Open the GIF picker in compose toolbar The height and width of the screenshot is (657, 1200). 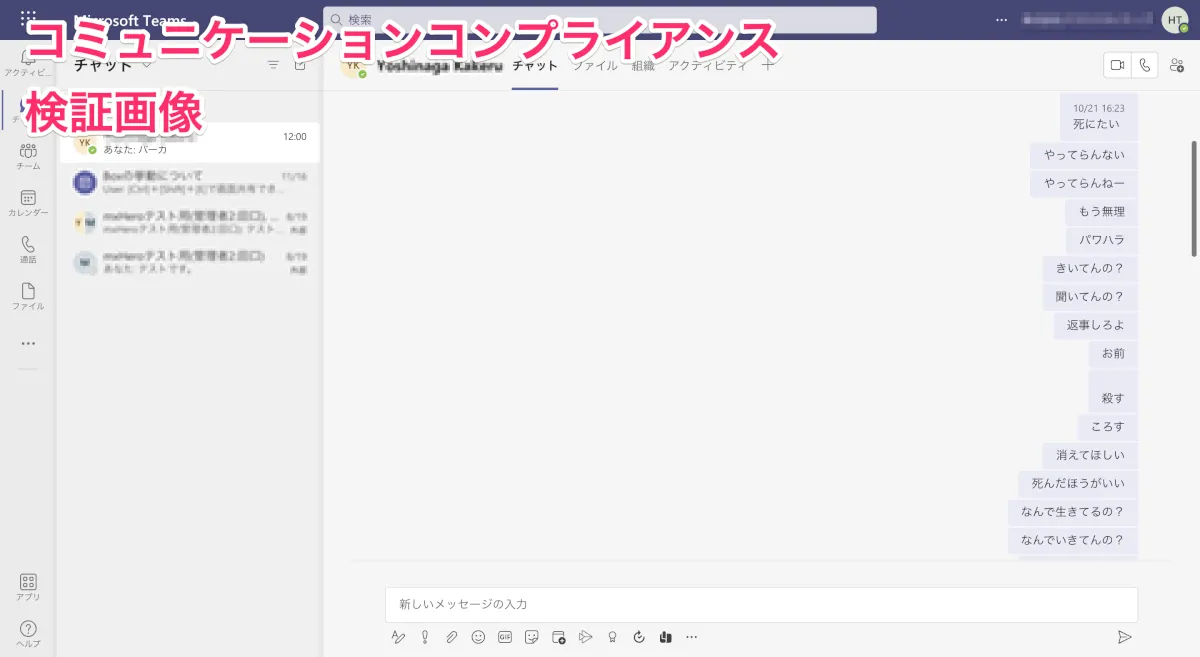(x=505, y=637)
